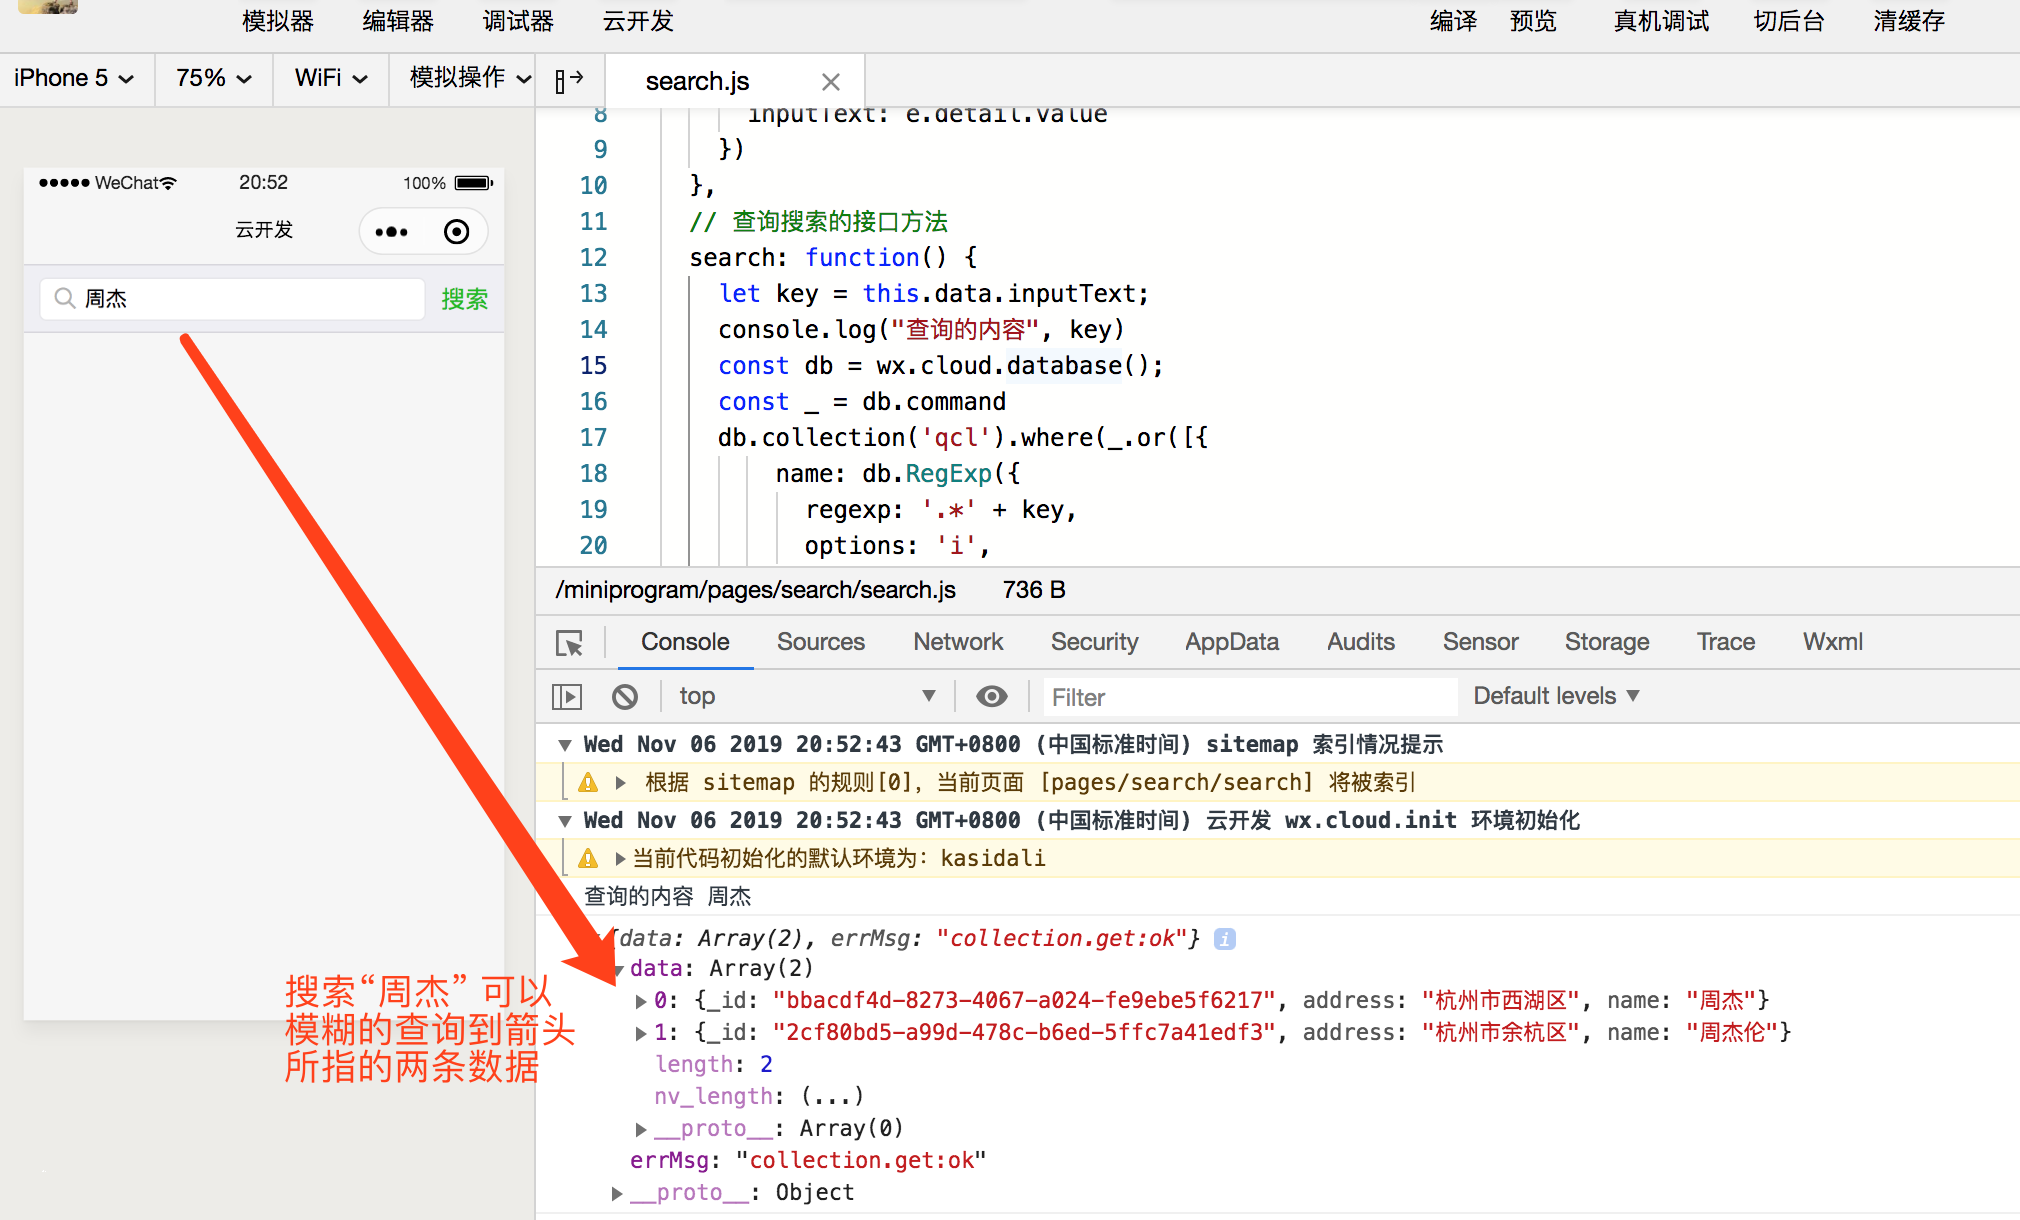Switch to the Network tab
Screen dimensions: 2020x1220
pos(957,642)
